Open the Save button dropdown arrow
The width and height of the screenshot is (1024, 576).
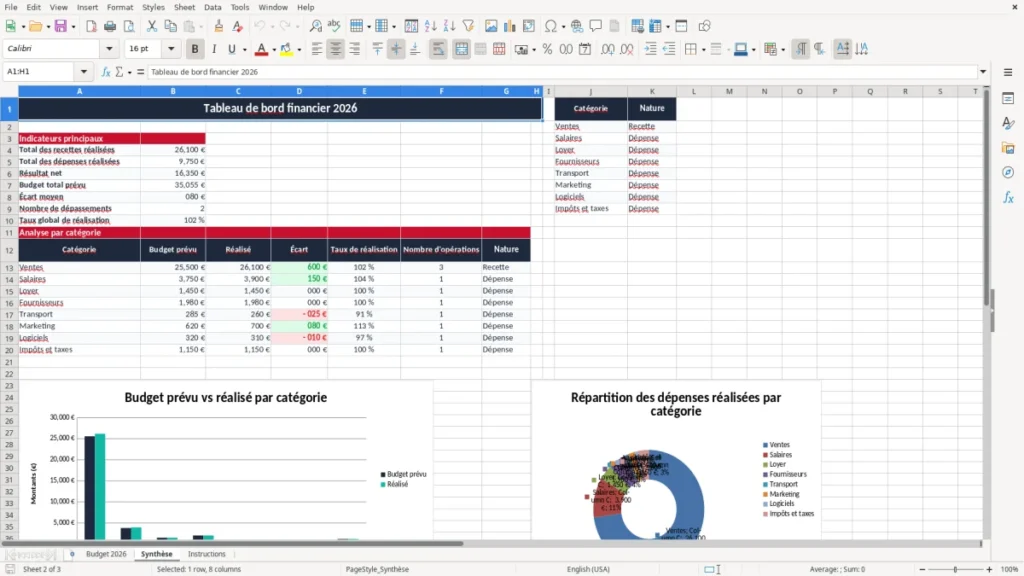click(x=72, y=27)
